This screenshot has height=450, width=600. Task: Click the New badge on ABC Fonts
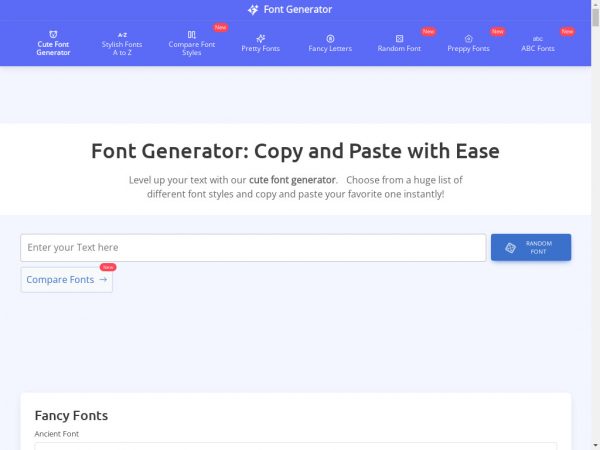pos(567,31)
